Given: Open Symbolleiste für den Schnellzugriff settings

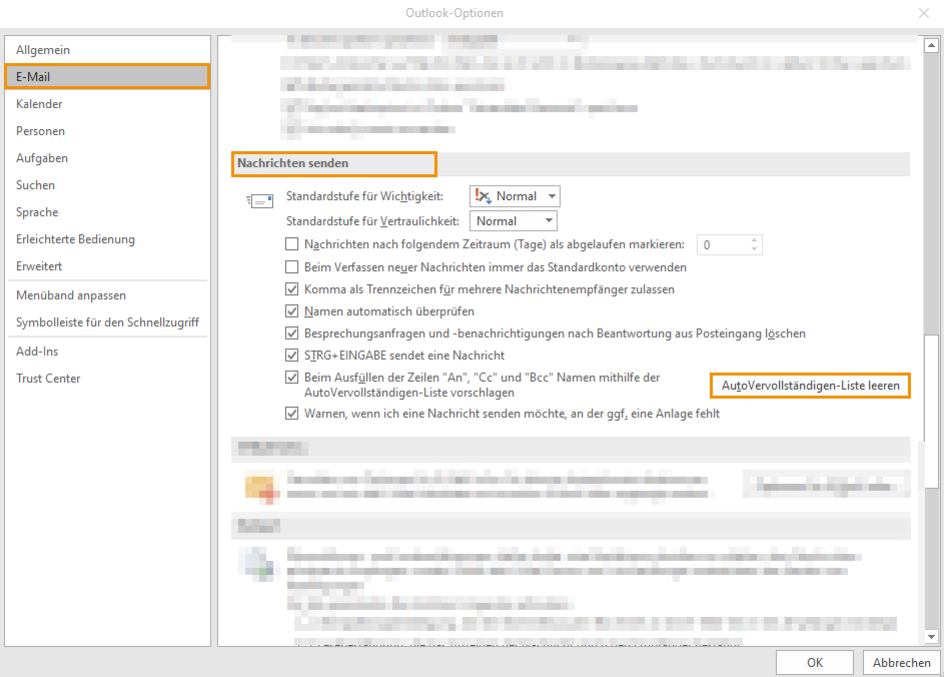Looking at the screenshot, I should [x=108, y=323].
